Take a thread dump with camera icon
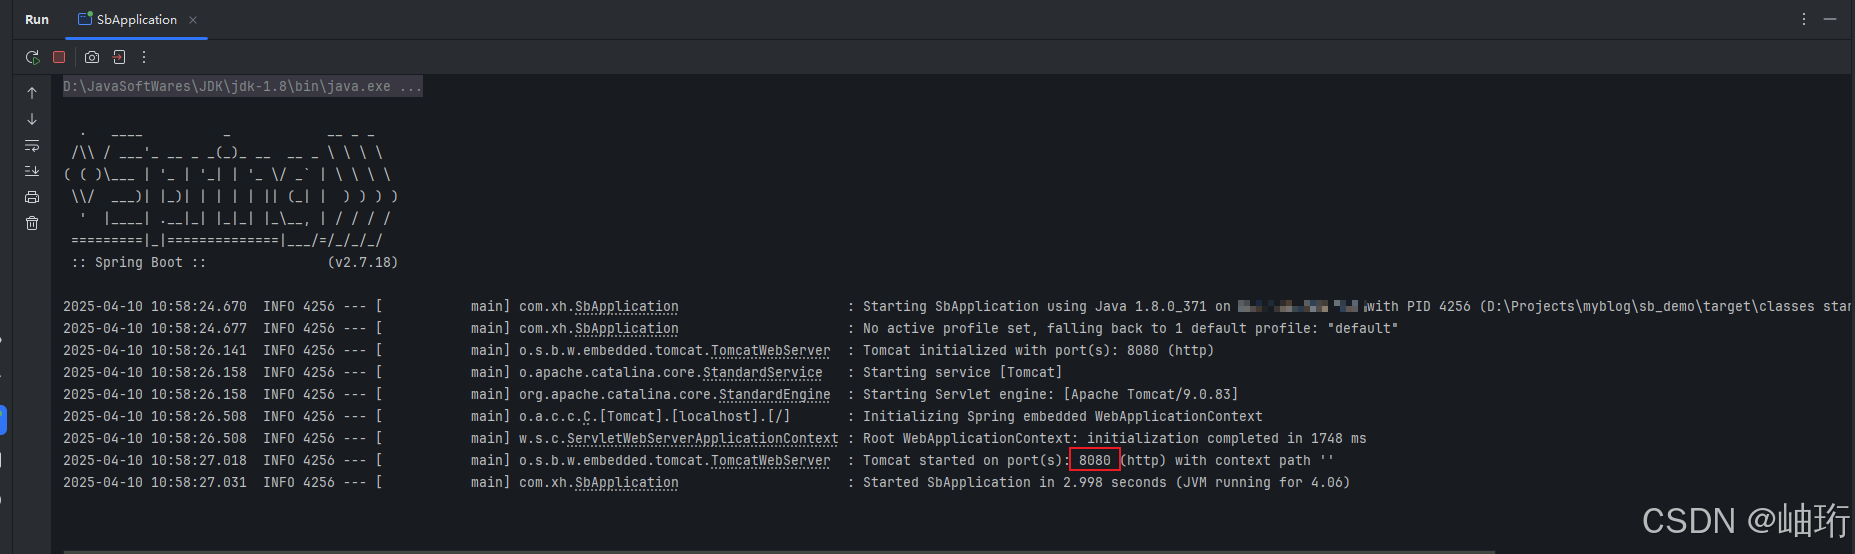Viewport: 1855px width, 554px height. (x=92, y=57)
